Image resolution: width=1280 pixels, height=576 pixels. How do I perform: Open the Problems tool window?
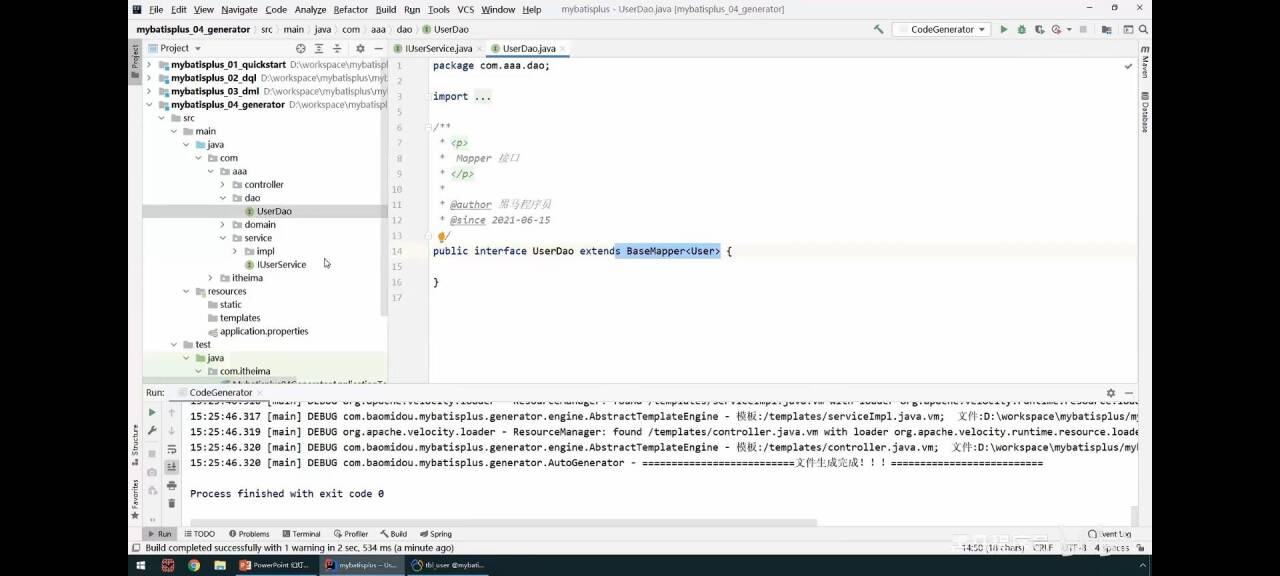coord(249,534)
